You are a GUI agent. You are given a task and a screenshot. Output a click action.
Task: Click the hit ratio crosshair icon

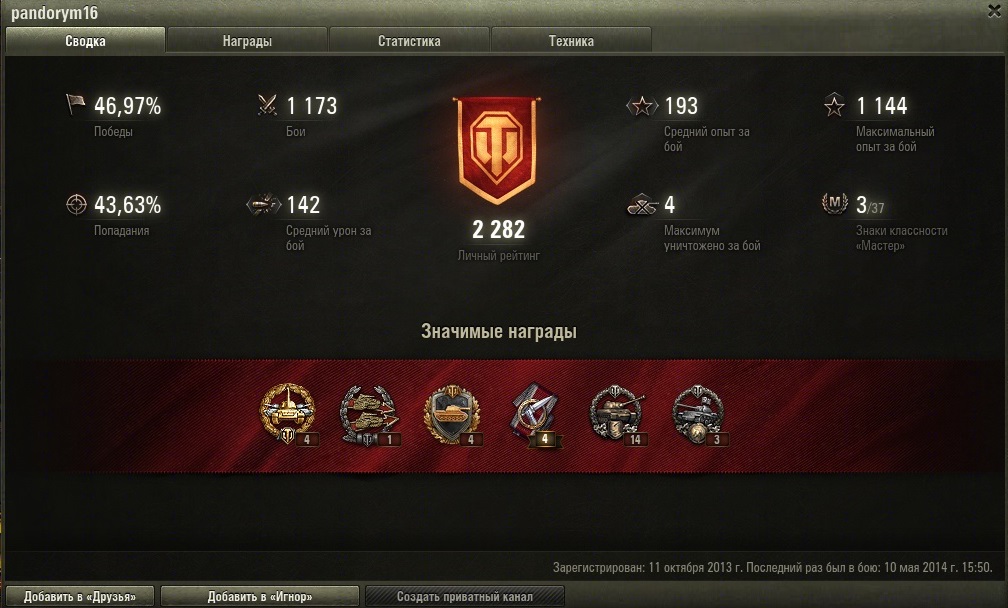(x=76, y=204)
